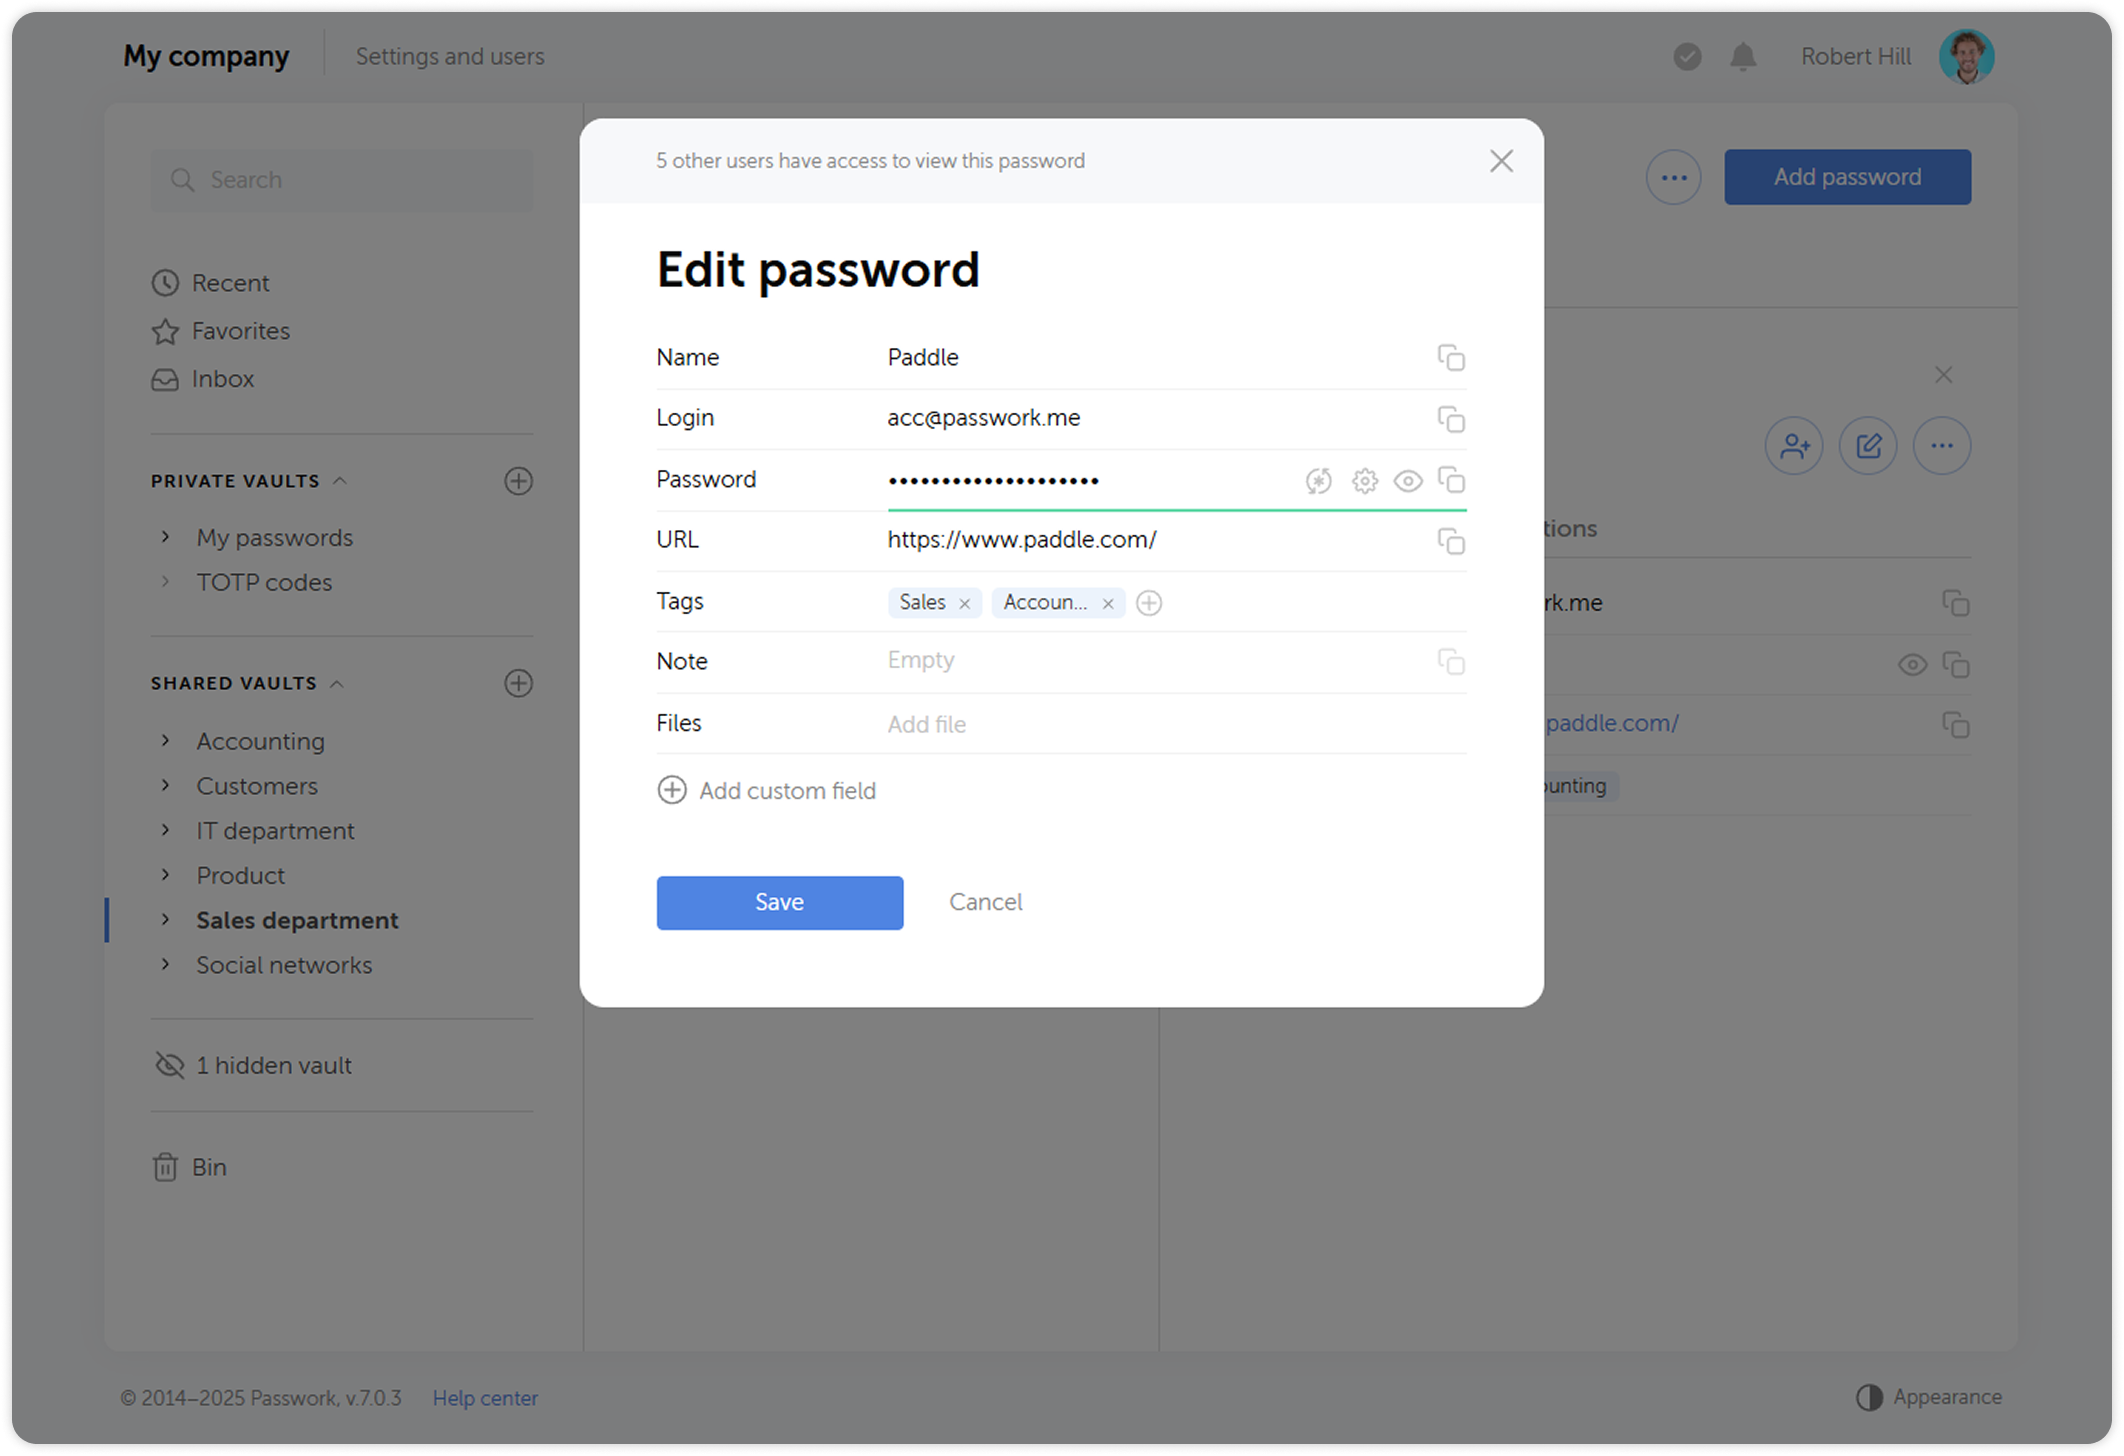
Task: Save the edited password
Action: 779,902
